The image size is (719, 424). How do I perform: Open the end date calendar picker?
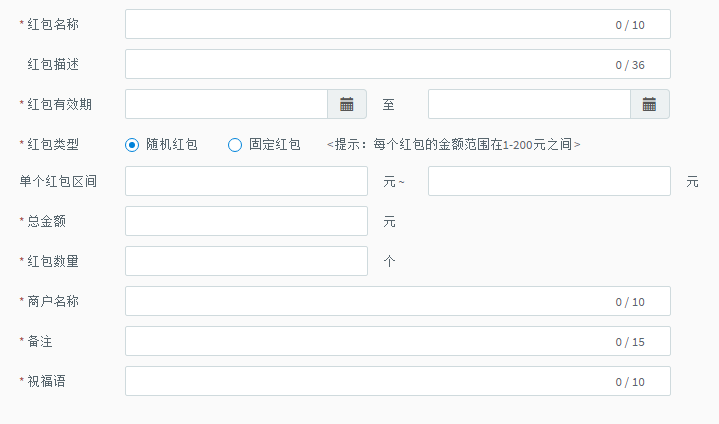[x=649, y=105]
